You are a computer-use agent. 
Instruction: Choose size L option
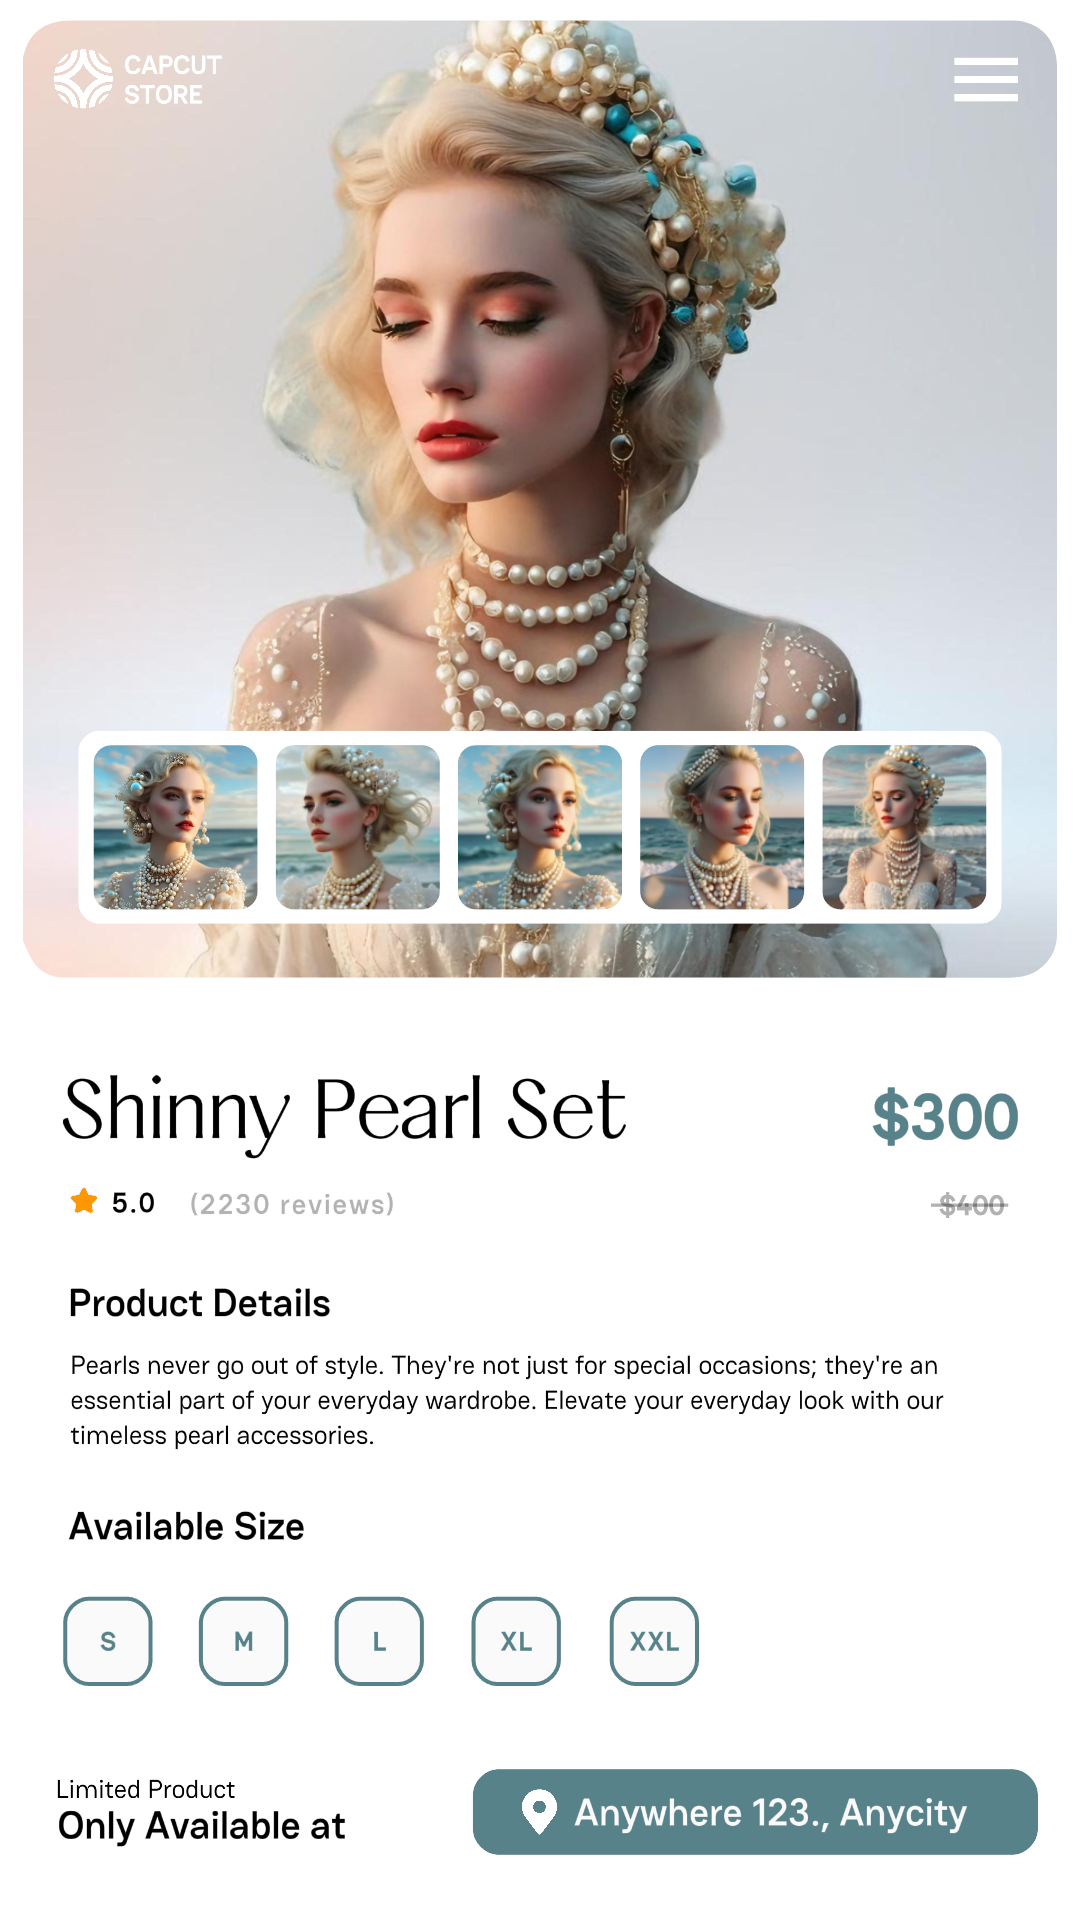(x=379, y=1641)
